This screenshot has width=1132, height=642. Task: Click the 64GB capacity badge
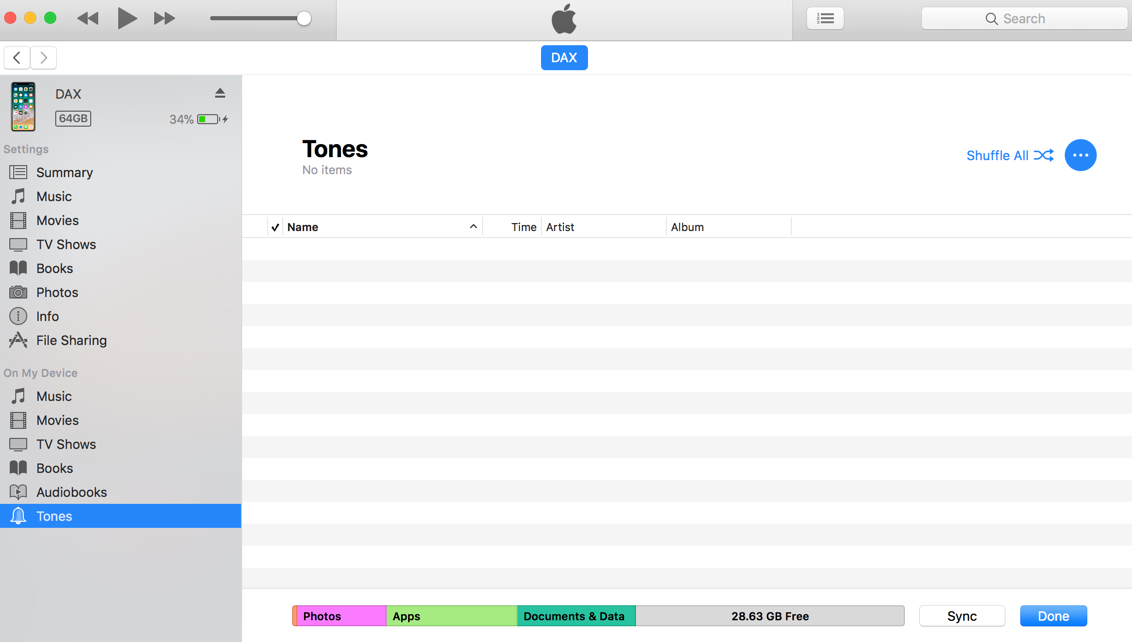tap(73, 118)
